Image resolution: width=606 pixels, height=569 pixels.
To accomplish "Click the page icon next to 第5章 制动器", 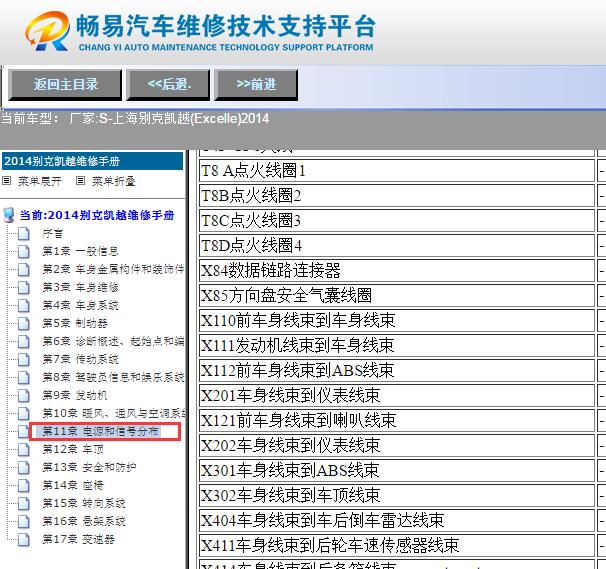I will coord(24,324).
